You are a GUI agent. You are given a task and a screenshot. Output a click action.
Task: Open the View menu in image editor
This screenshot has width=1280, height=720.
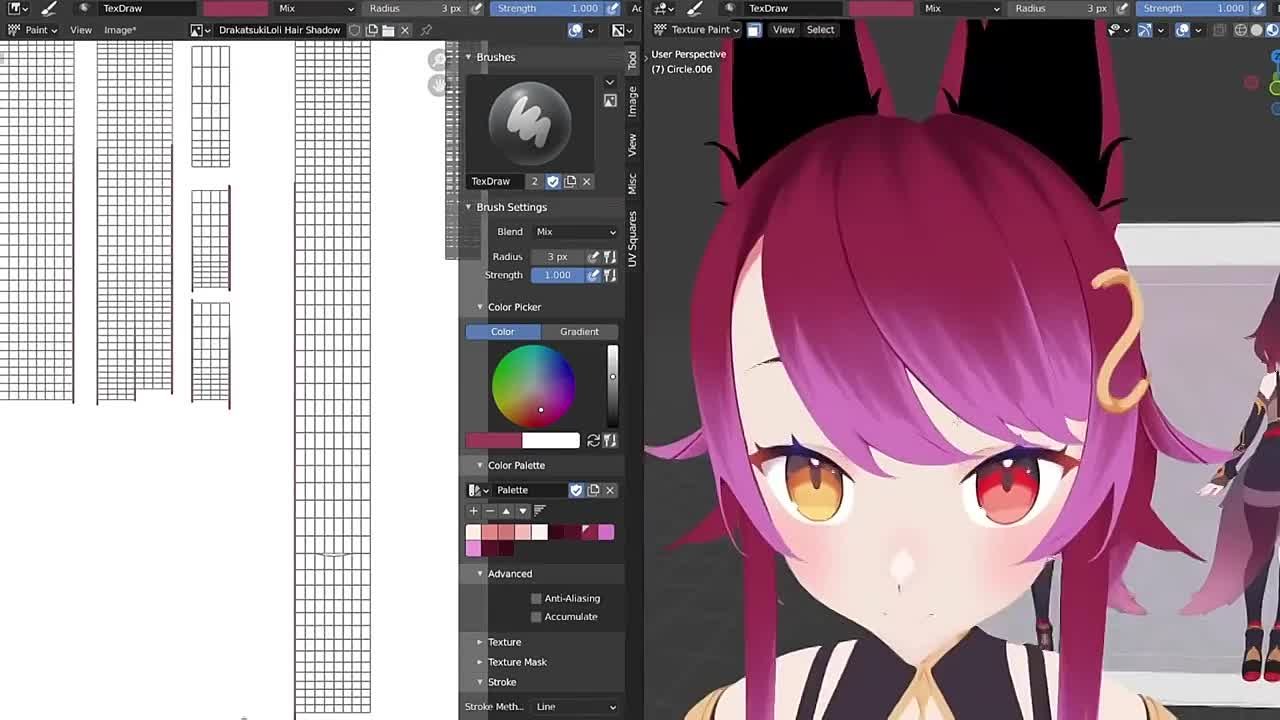[x=81, y=30]
